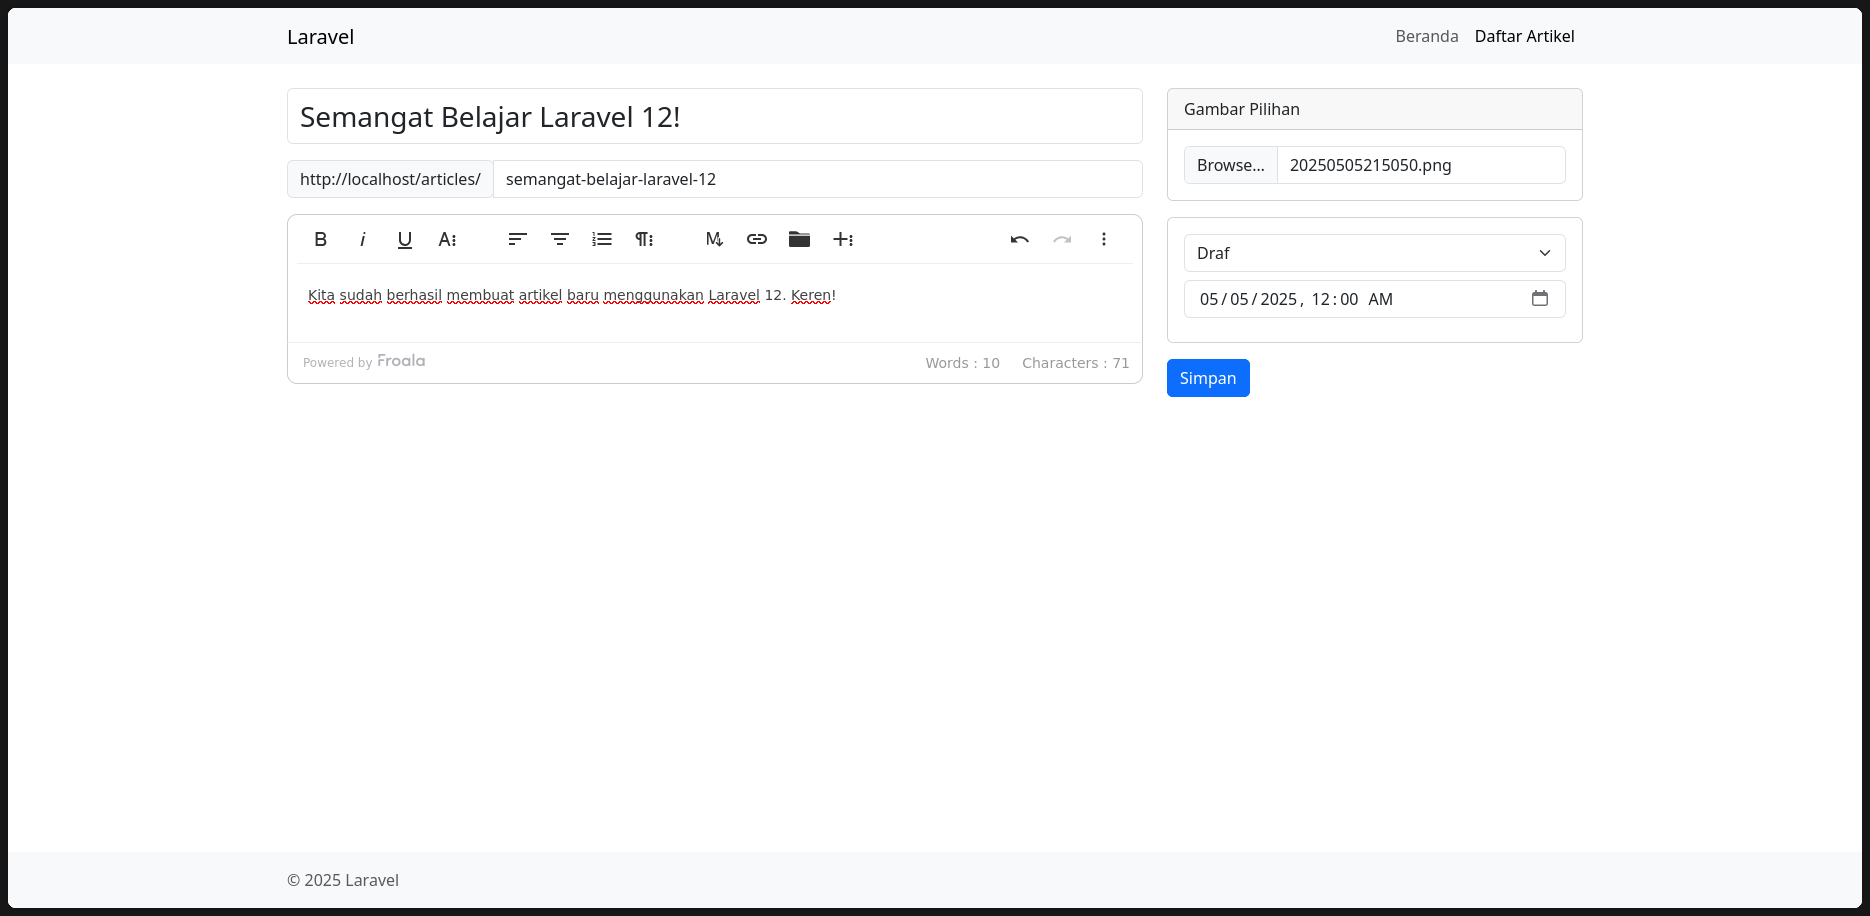This screenshot has width=1870, height=916.
Task: Undo the last edit
Action: [1020, 239]
